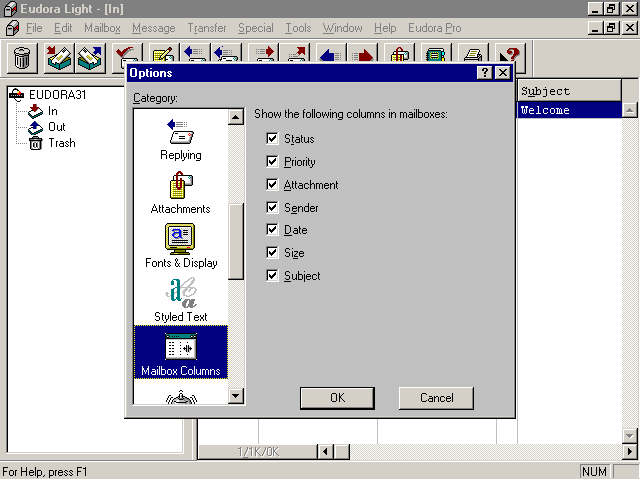Open the Address Book toolbar icon

point(436,54)
